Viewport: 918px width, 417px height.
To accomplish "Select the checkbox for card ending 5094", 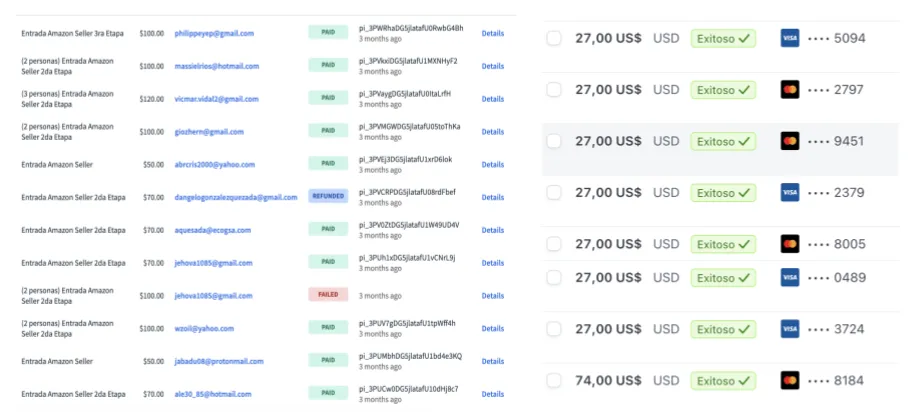I will [554, 38].
